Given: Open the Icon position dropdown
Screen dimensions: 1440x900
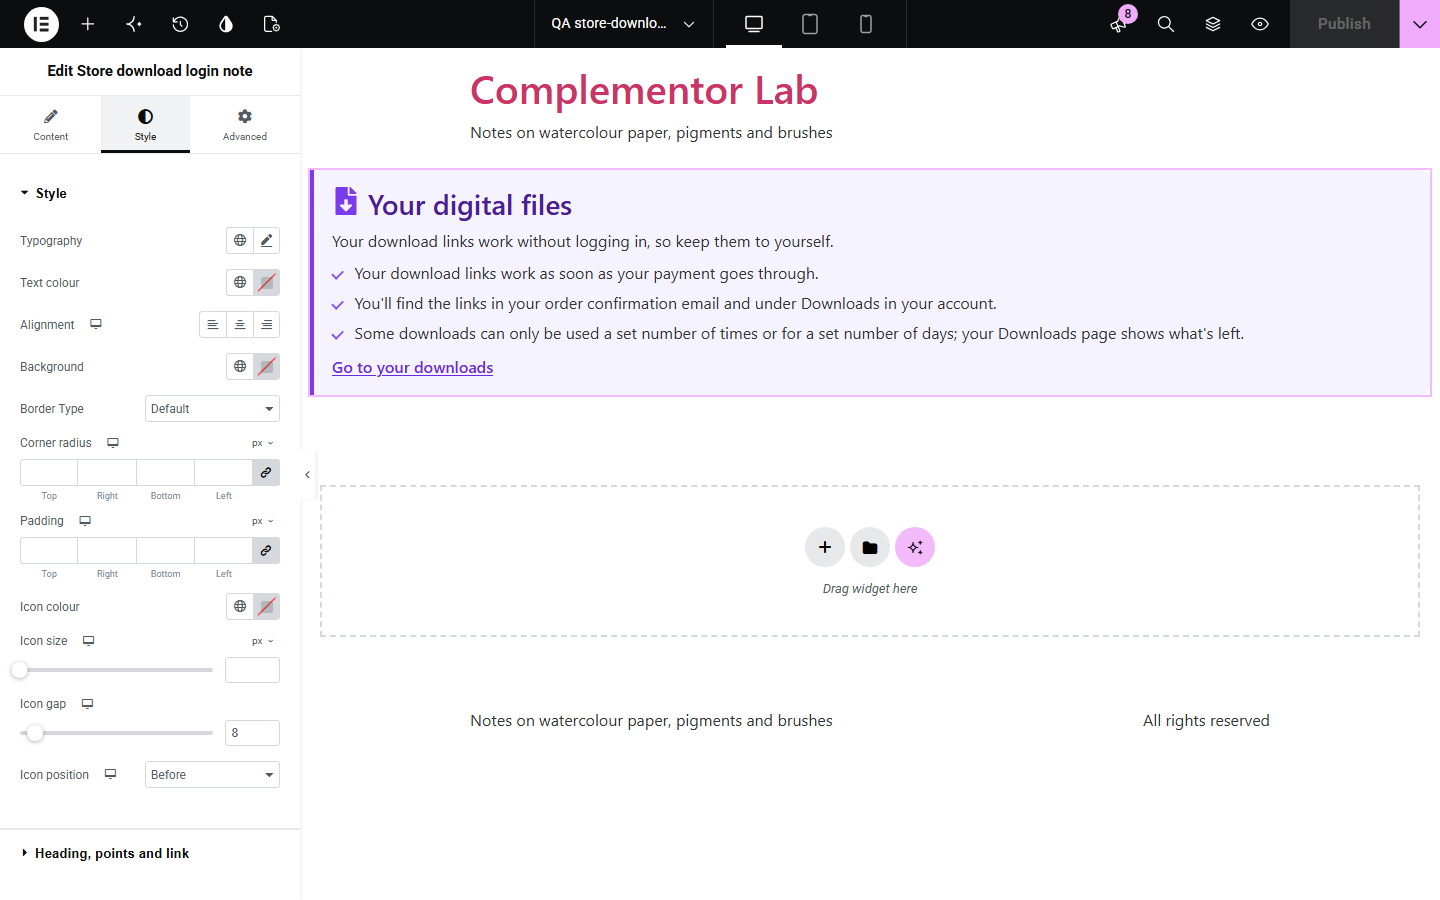Looking at the screenshot, I should [x=212, y=774].
